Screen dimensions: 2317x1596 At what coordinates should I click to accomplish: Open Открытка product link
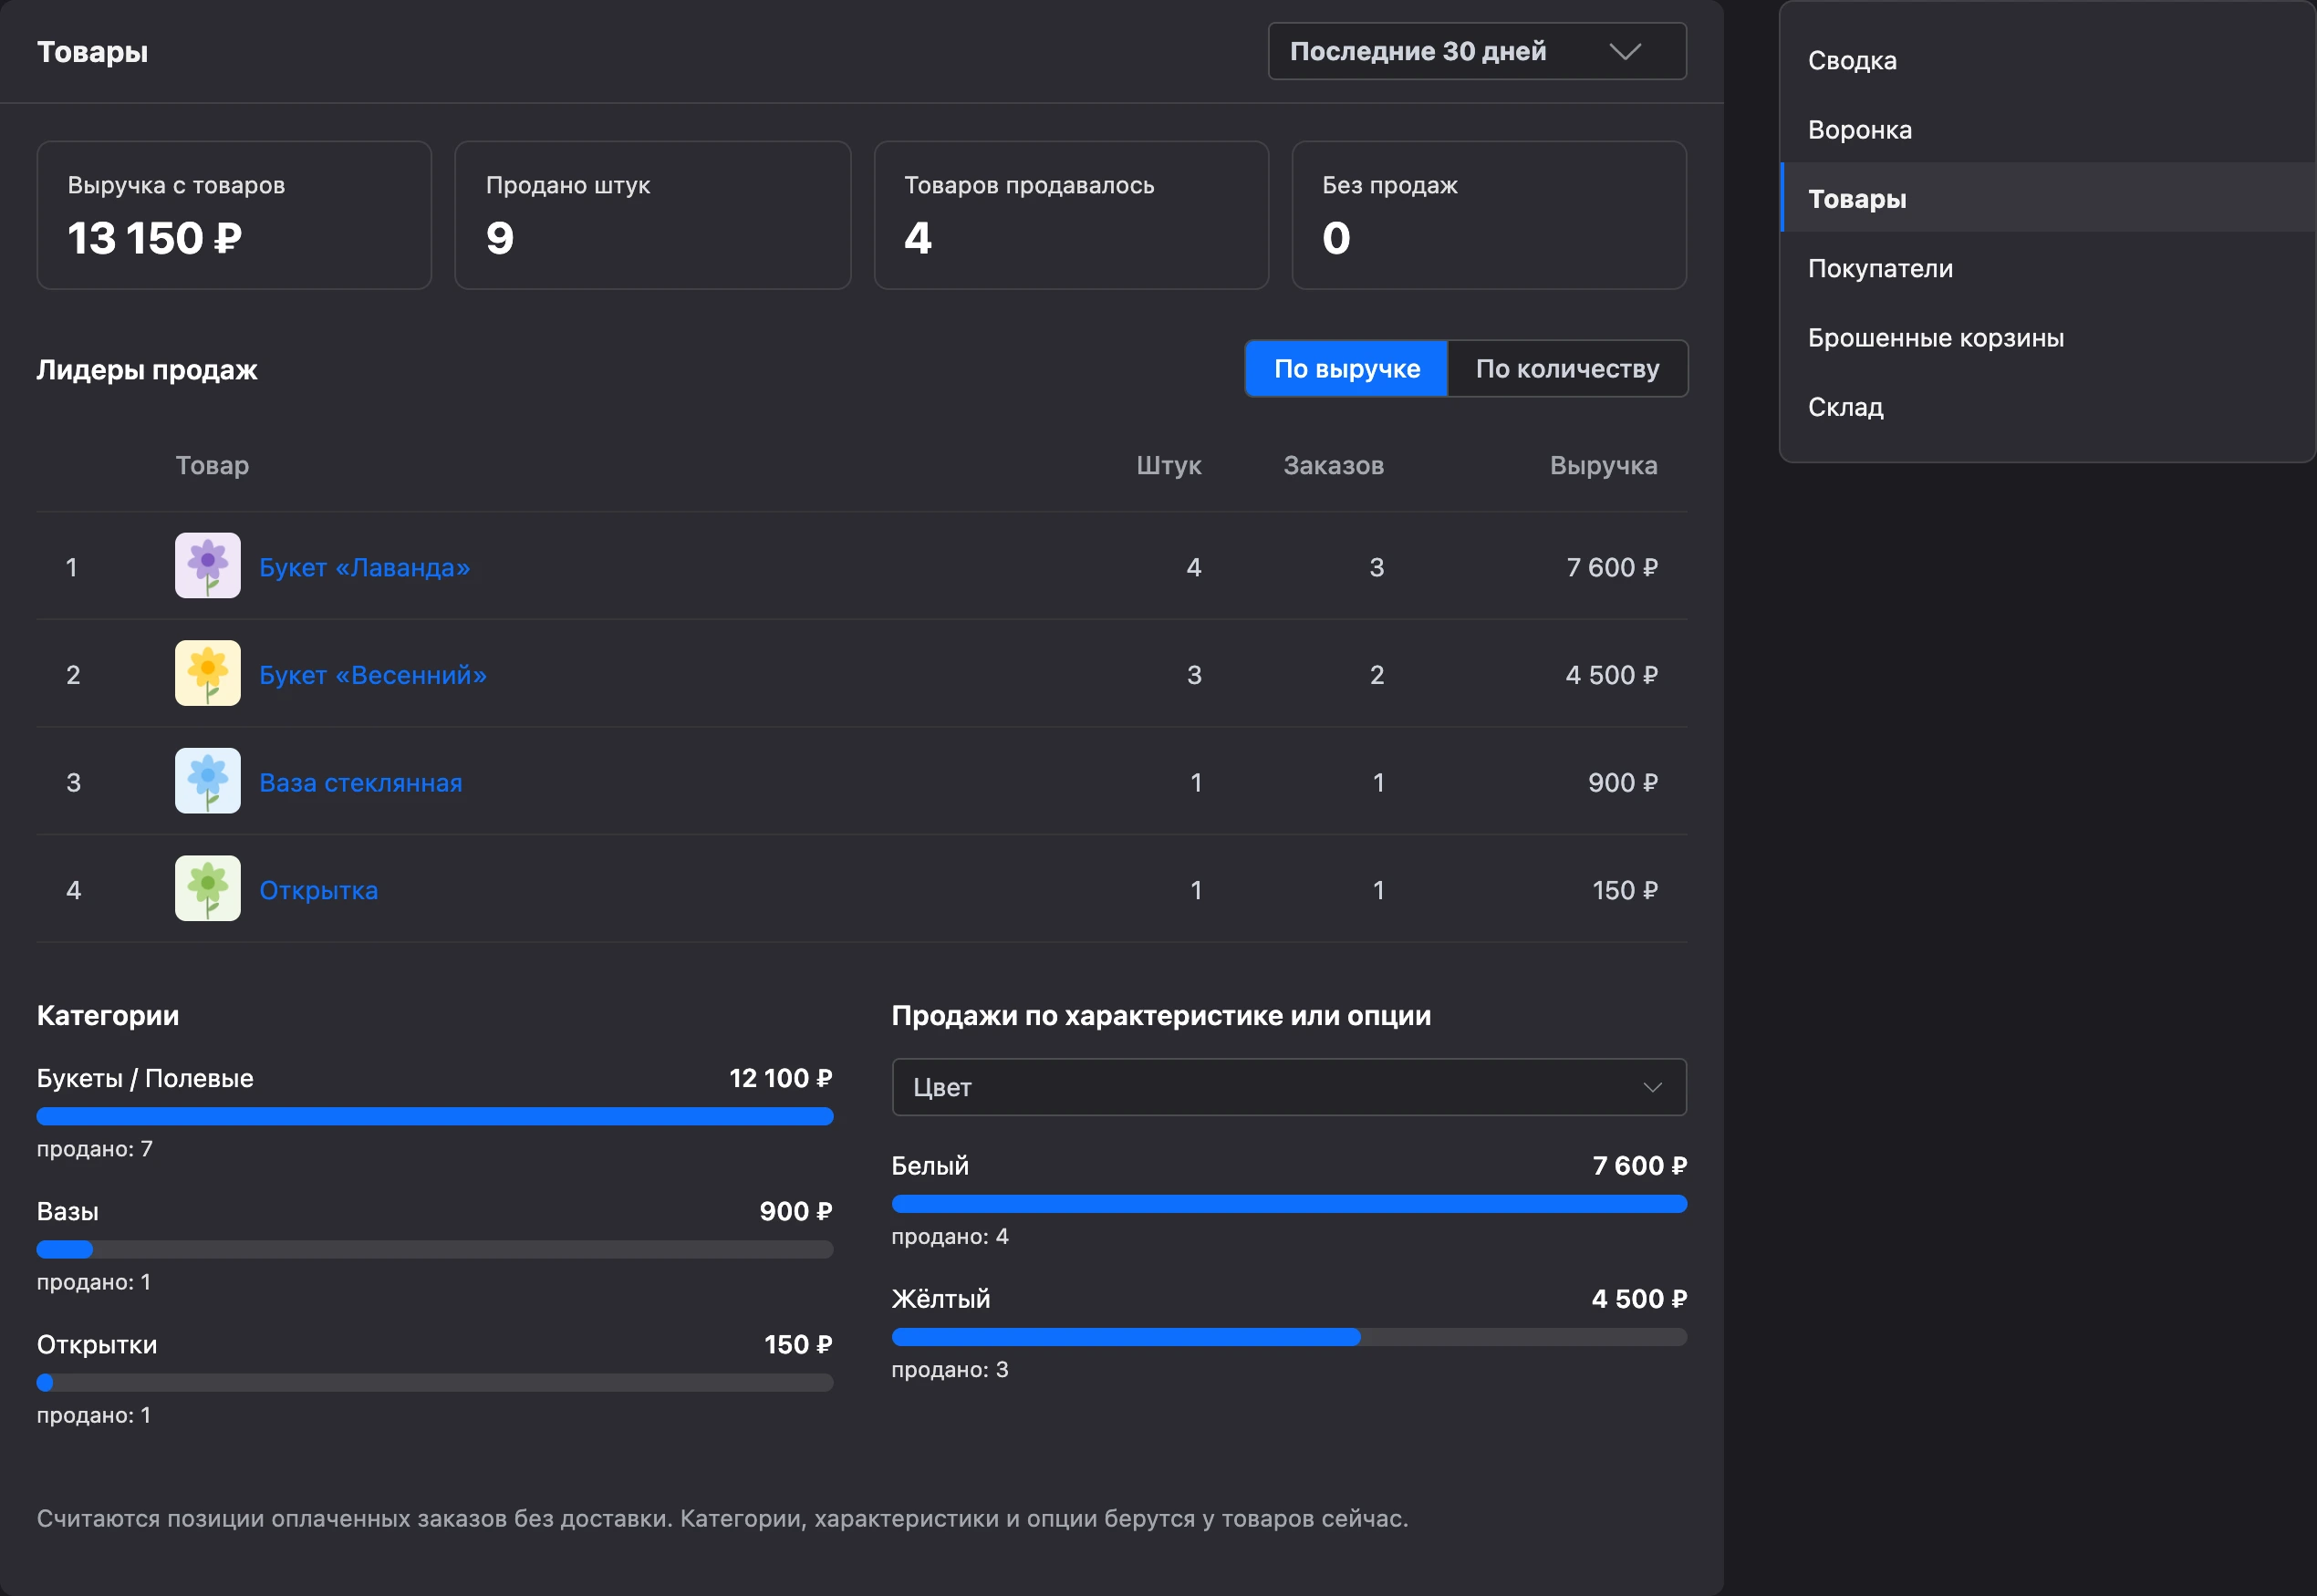point(318,890)
